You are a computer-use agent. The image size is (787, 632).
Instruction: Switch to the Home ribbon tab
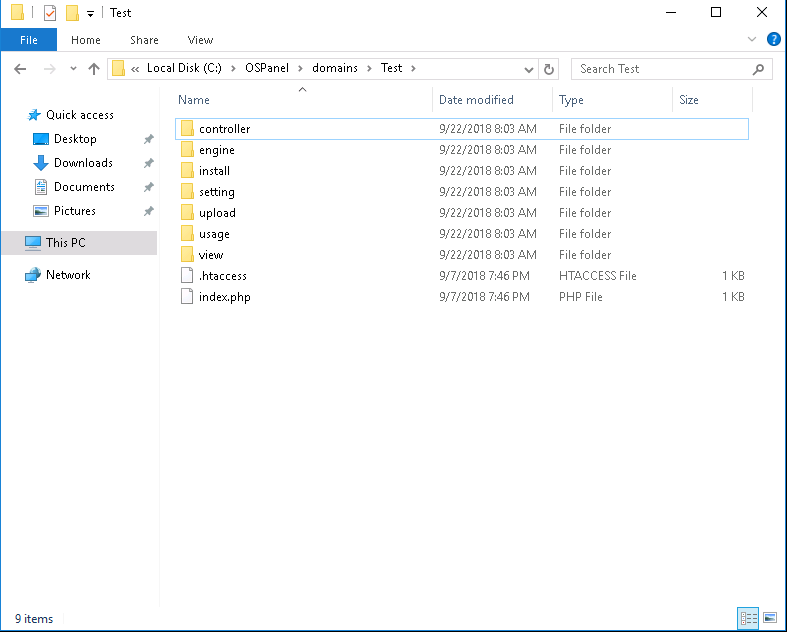(x=86, y=40)
